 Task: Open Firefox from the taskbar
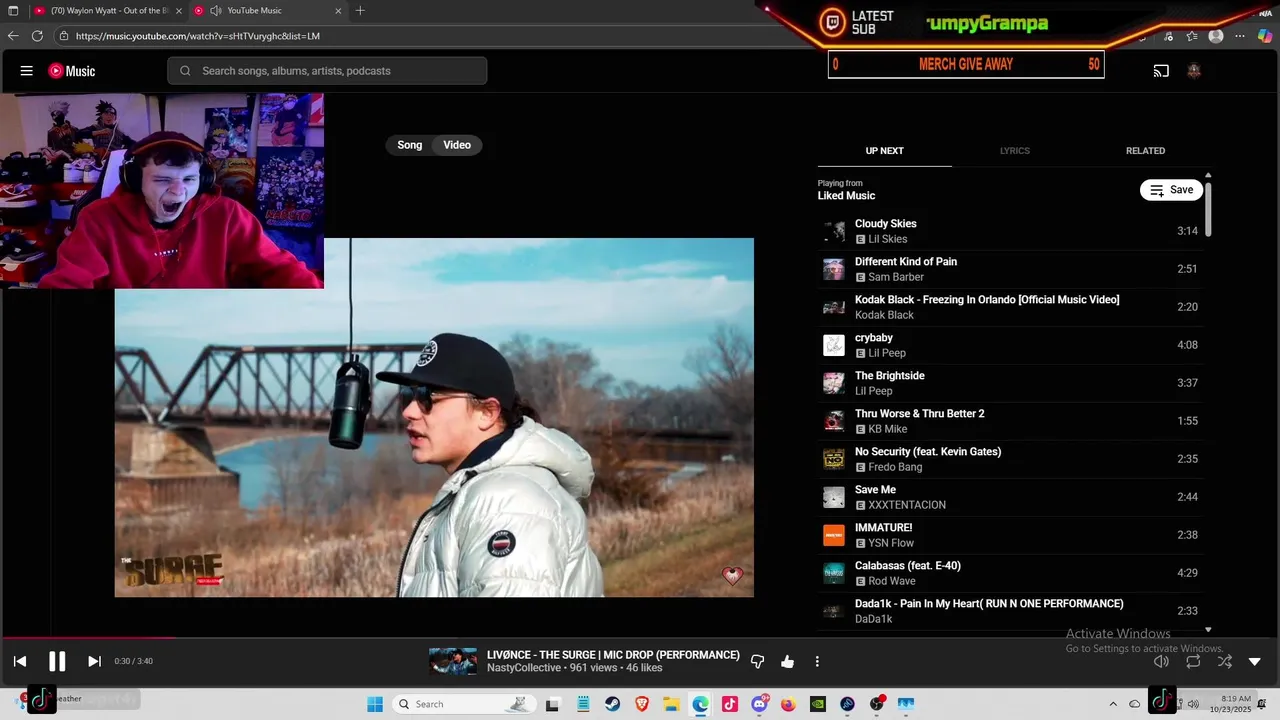click(788, 704)
